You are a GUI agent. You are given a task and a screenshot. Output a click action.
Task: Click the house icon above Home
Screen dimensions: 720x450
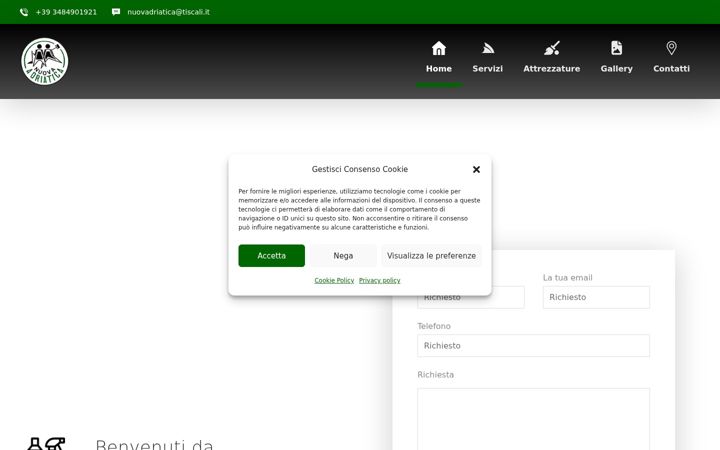[x=439, y=48]
